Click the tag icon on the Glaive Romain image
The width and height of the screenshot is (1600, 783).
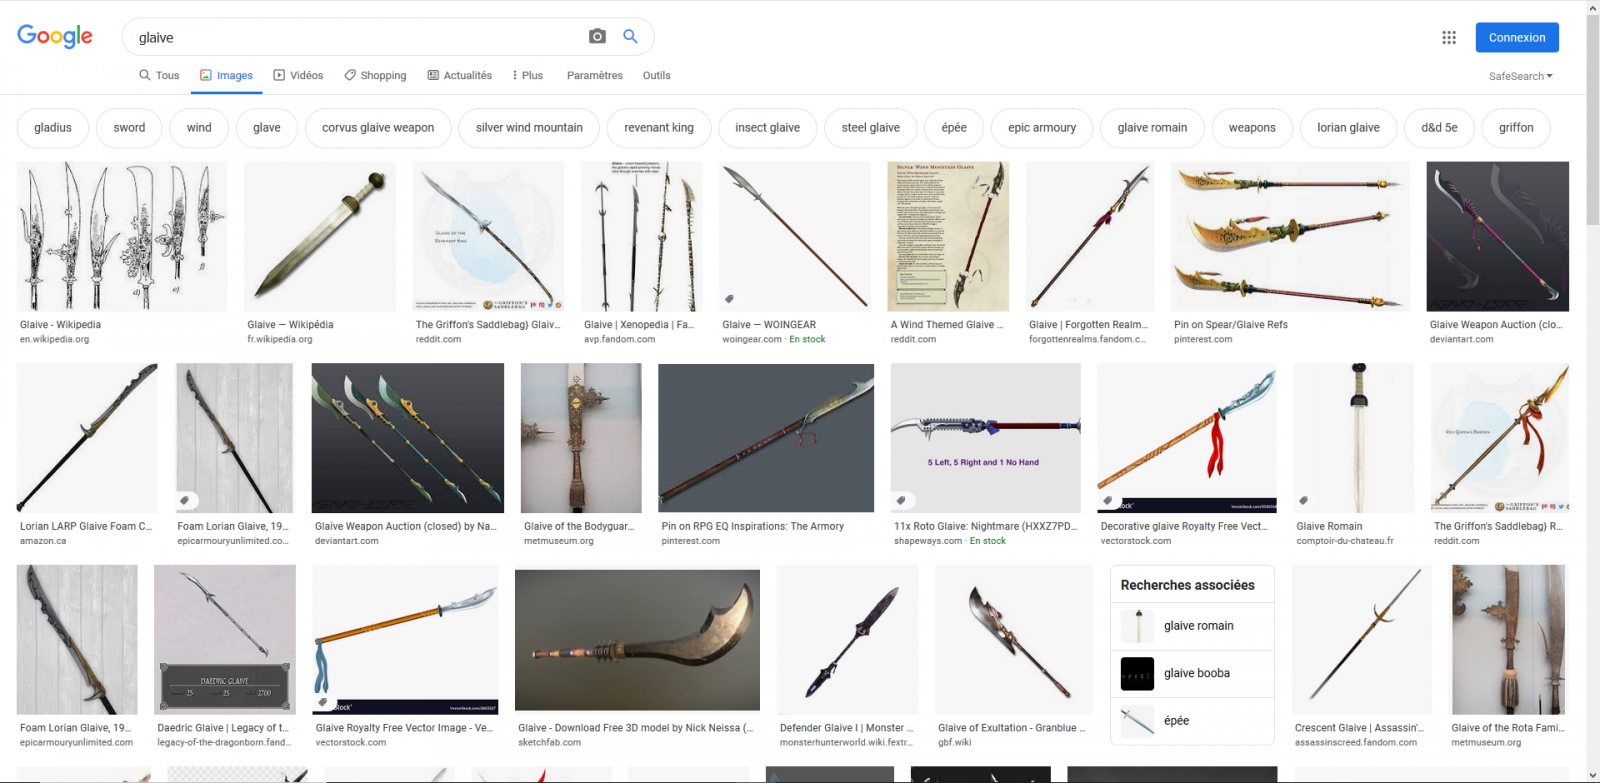point(1303,500)
